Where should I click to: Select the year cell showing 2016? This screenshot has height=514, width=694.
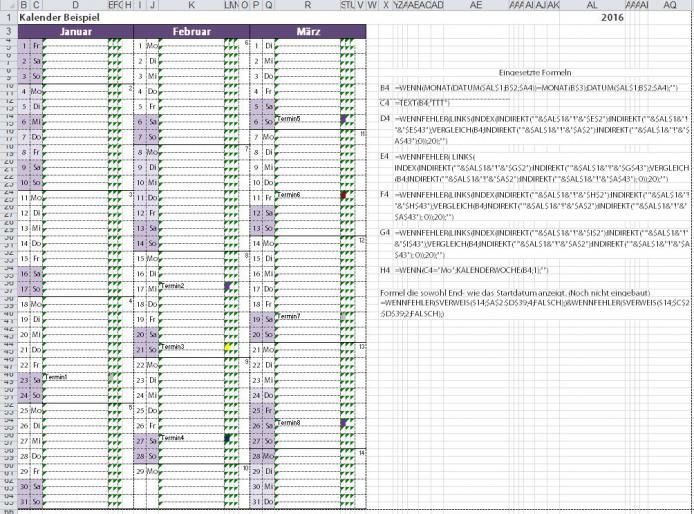(612, 18)
